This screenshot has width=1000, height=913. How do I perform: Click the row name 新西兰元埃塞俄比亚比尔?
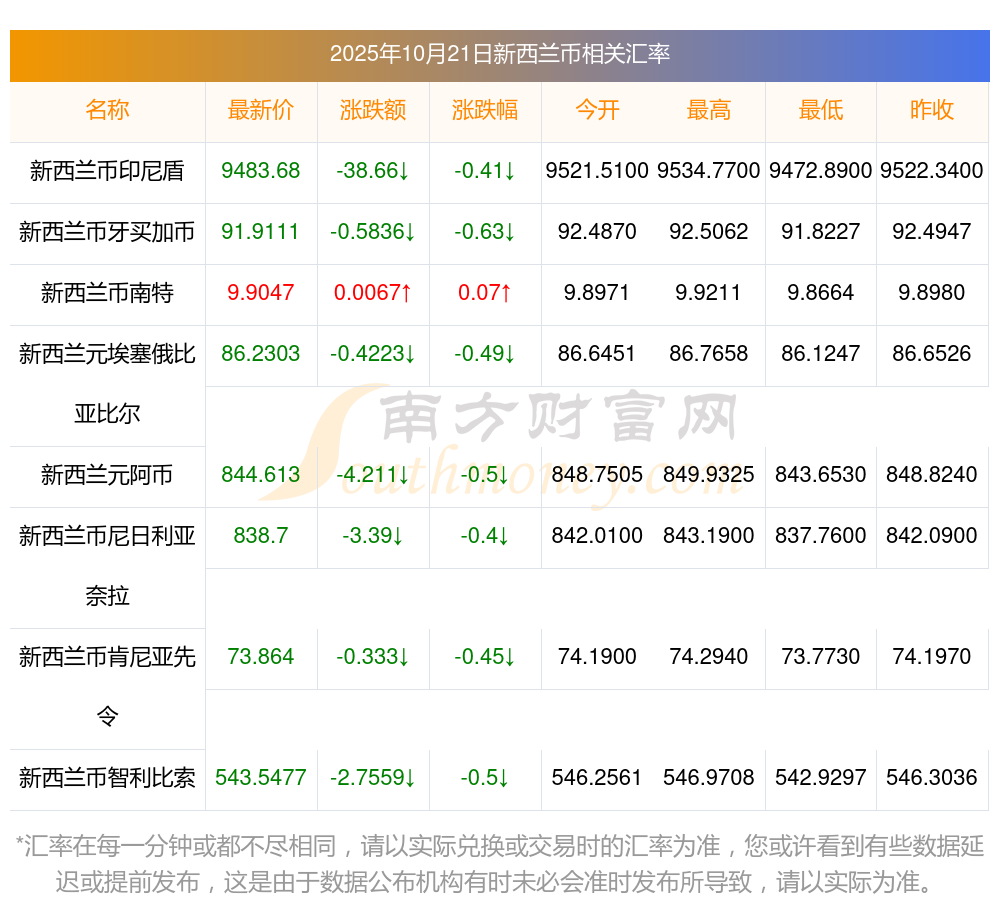point(107,384)
